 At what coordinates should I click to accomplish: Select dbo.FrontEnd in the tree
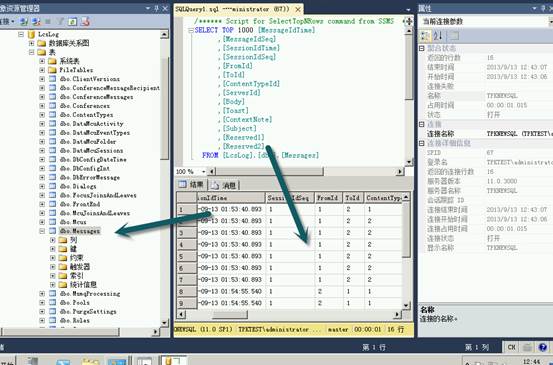[x=80, y=204]
